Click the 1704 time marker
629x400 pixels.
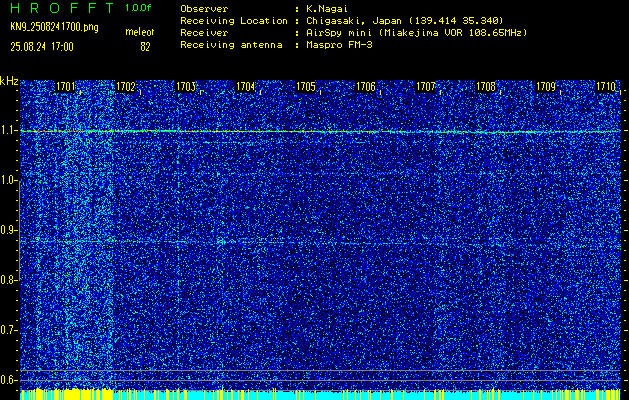[246, 87]
